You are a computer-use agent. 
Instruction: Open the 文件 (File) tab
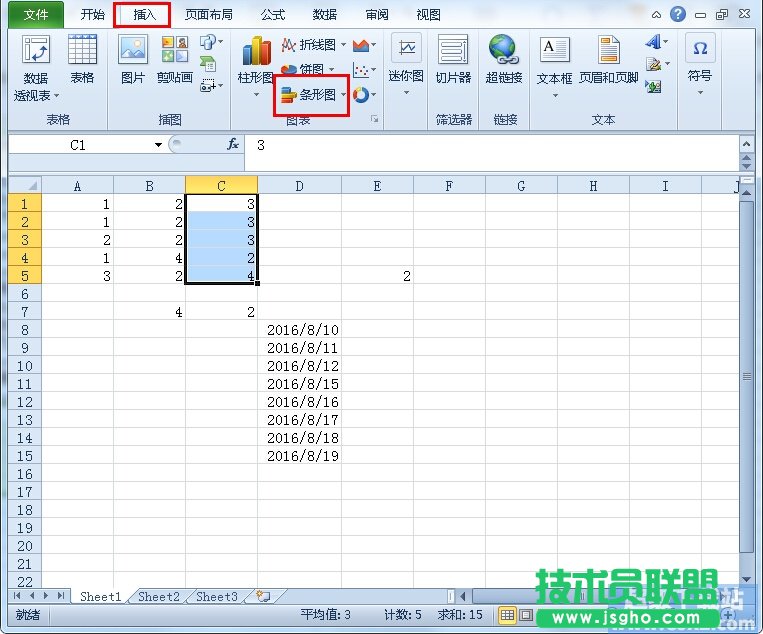tap(36, 15)
